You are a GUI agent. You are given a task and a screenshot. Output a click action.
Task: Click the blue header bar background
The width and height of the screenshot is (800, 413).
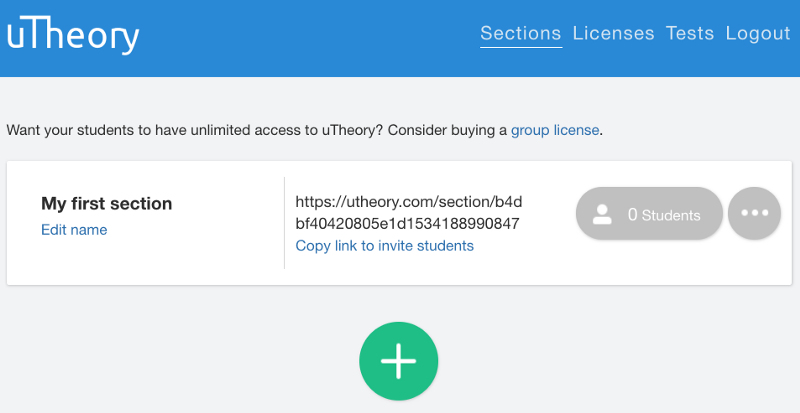pyautogui.click(x=306, y=38)
